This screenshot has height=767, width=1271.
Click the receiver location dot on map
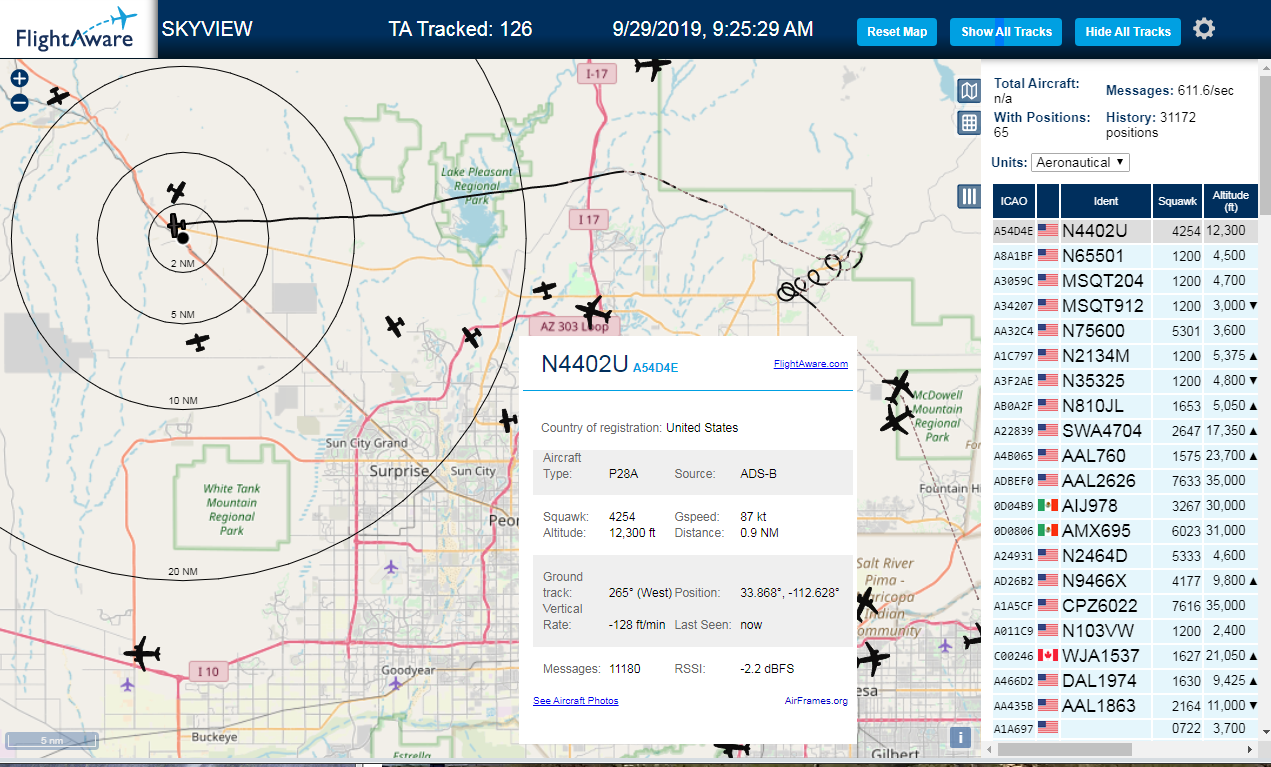pos(182,237)
